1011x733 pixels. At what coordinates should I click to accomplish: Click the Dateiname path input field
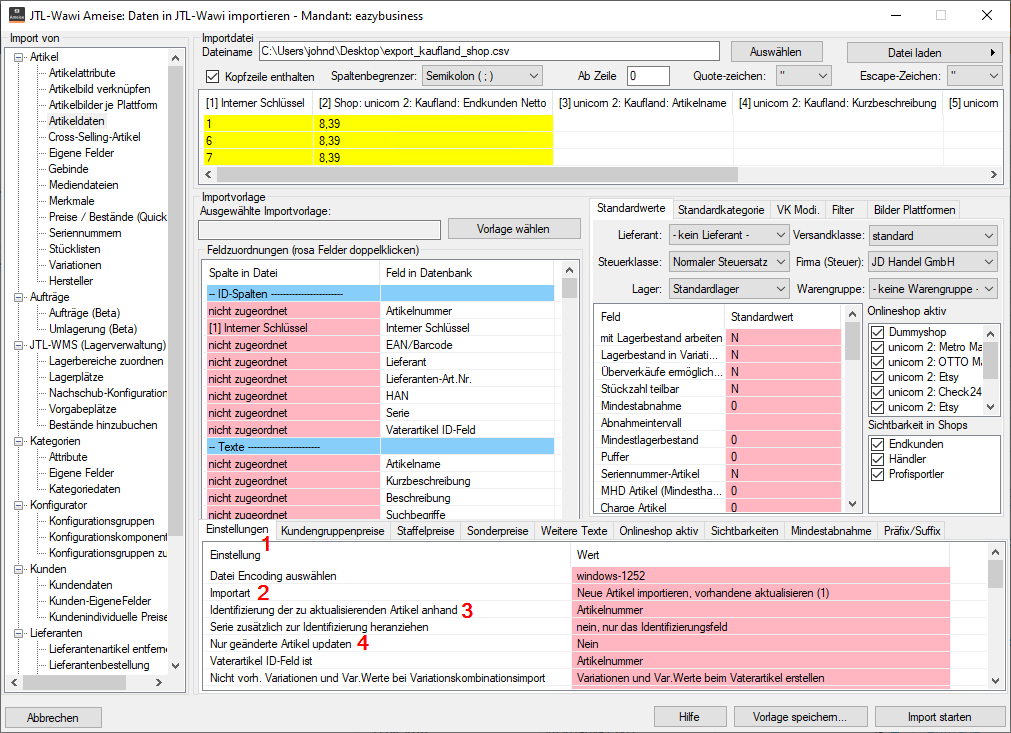coord(489,51)
